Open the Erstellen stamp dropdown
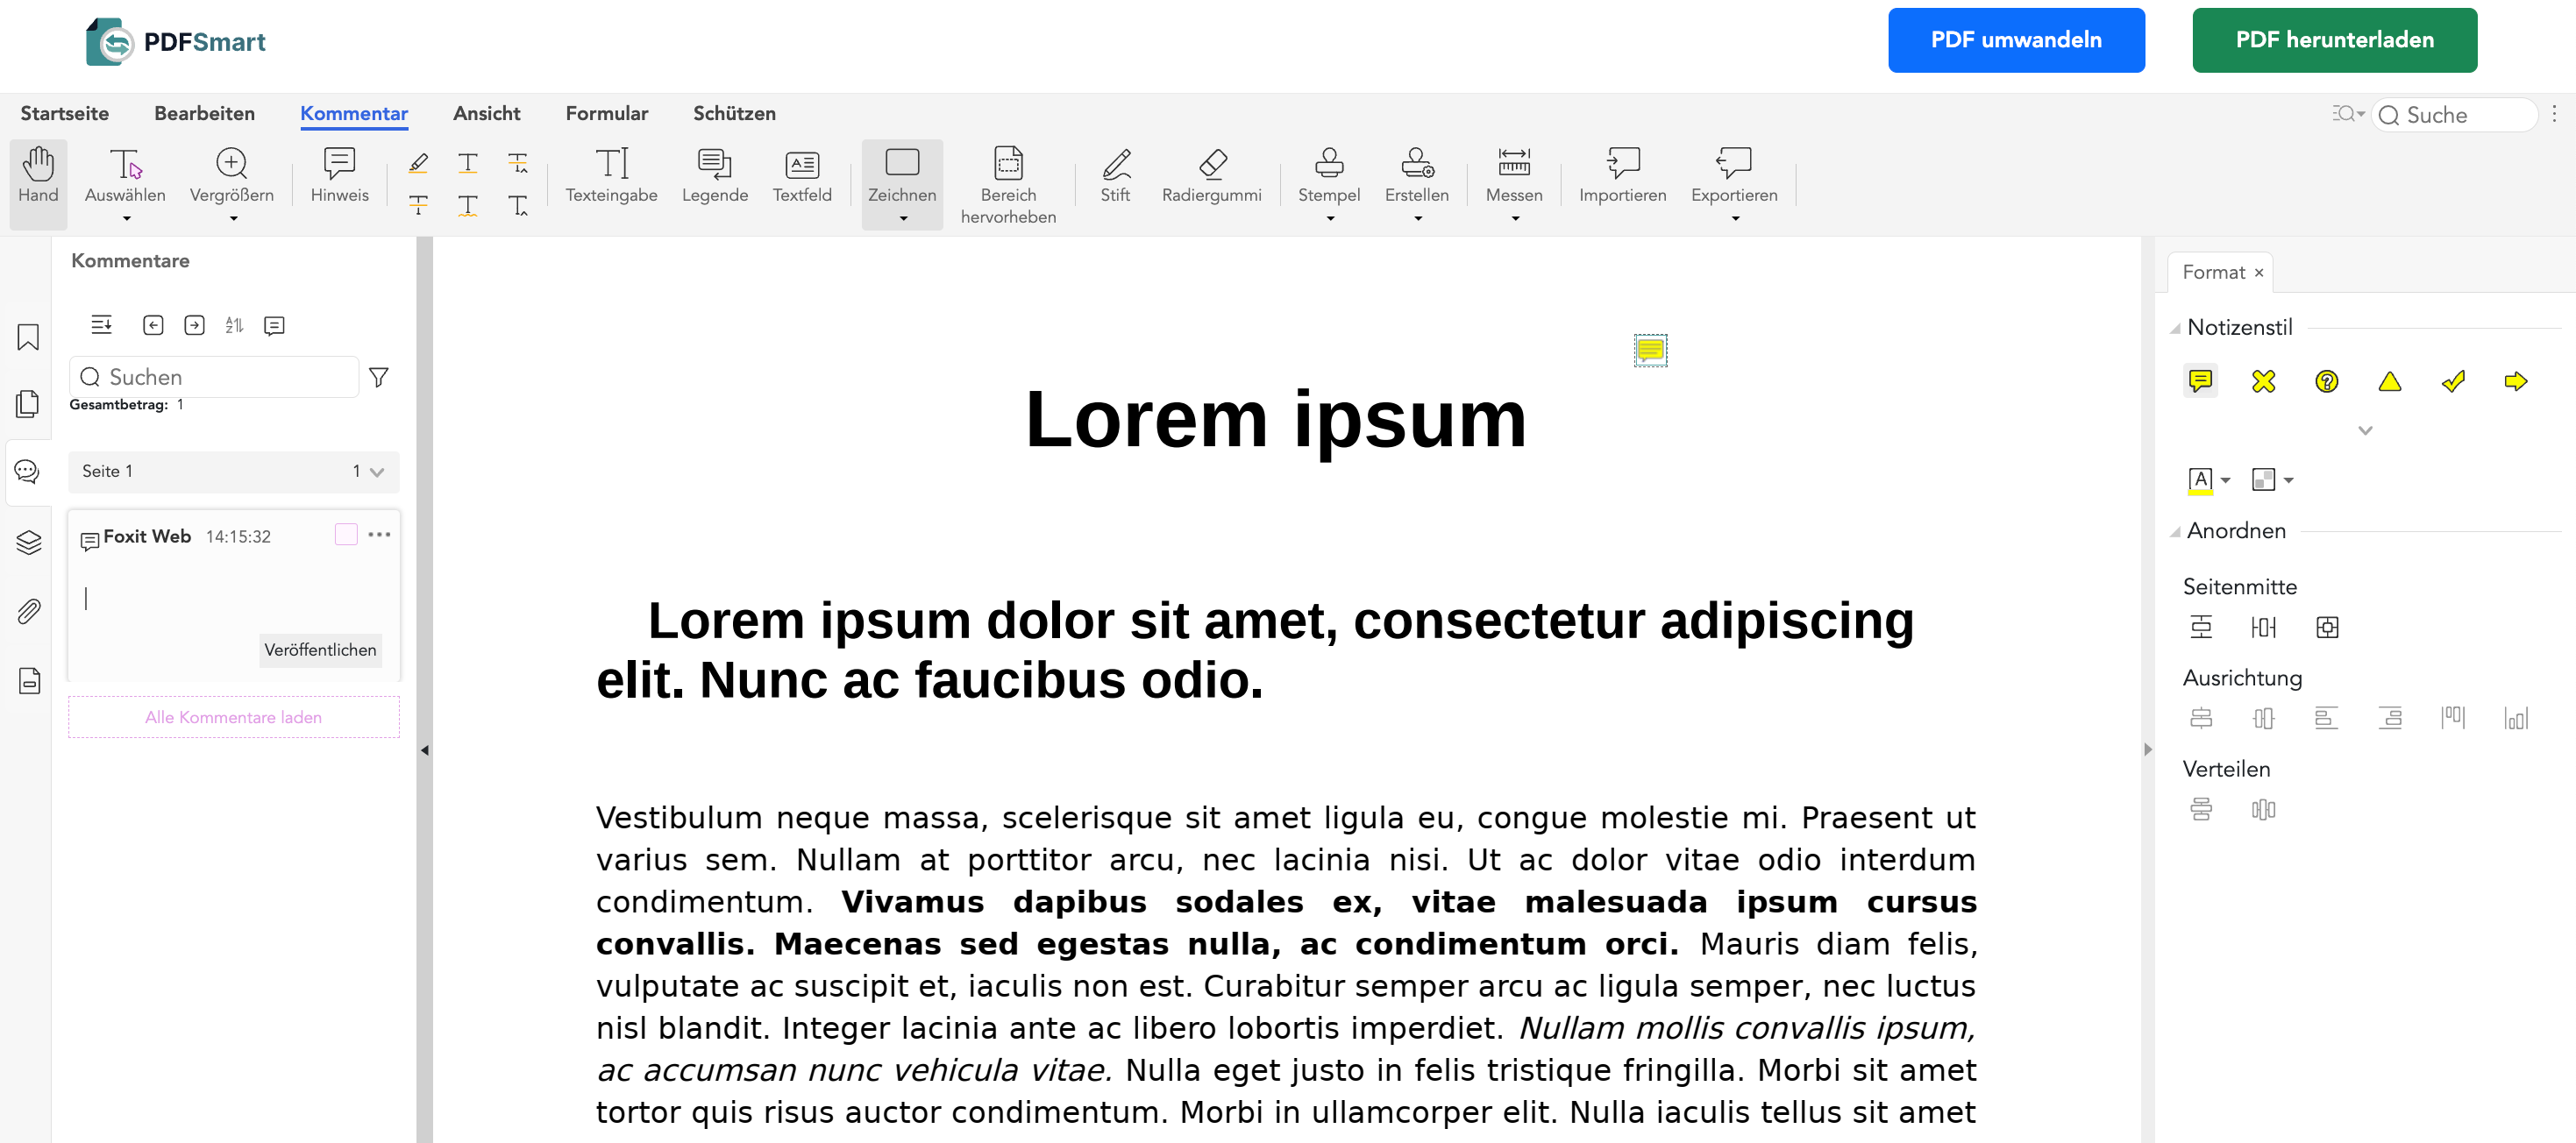Viewport: 2576px width, 1143px height. [1417, 218]
